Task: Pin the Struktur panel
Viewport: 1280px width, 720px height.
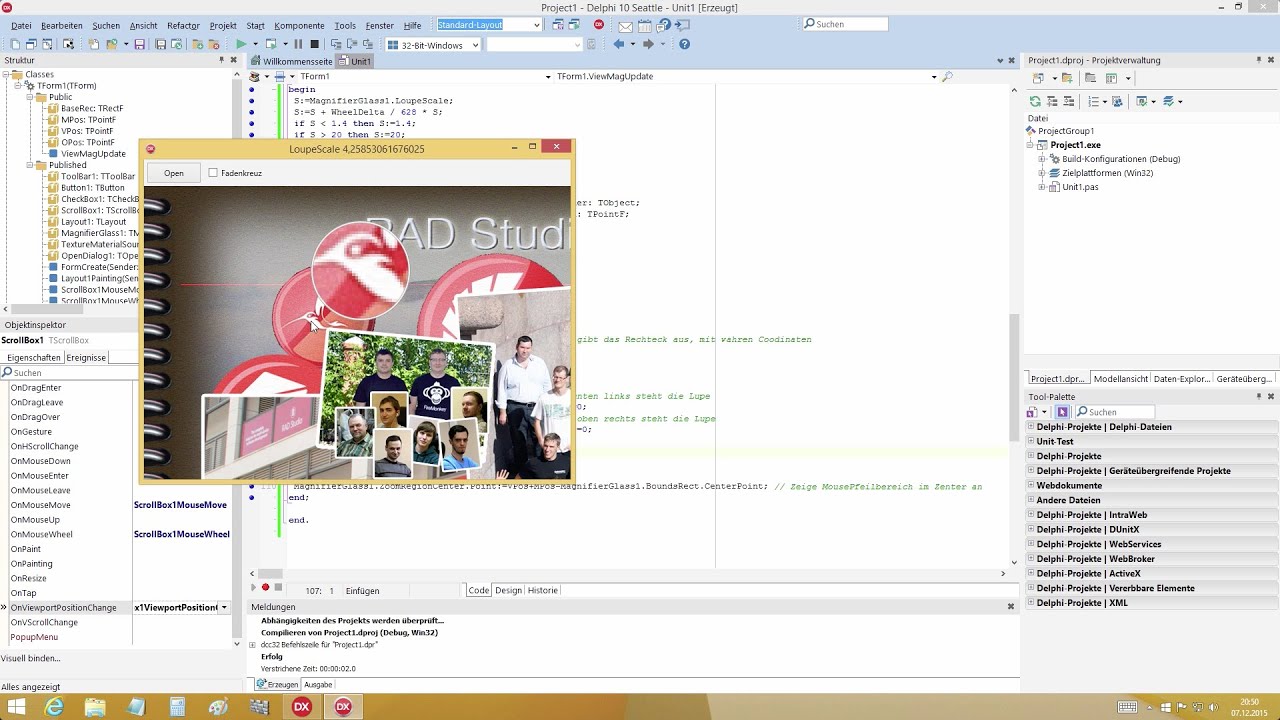Action: (x=222, y=60)
